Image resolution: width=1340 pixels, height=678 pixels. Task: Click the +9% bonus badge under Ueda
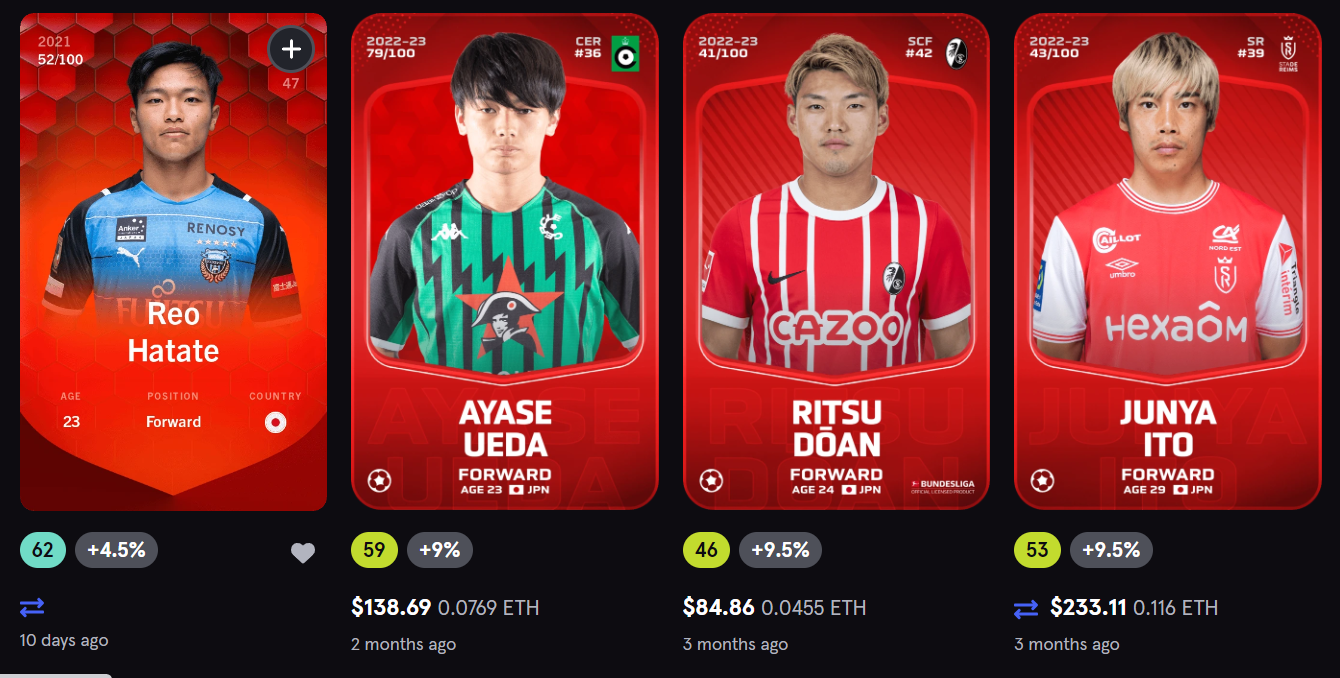[x=440, y=550]
